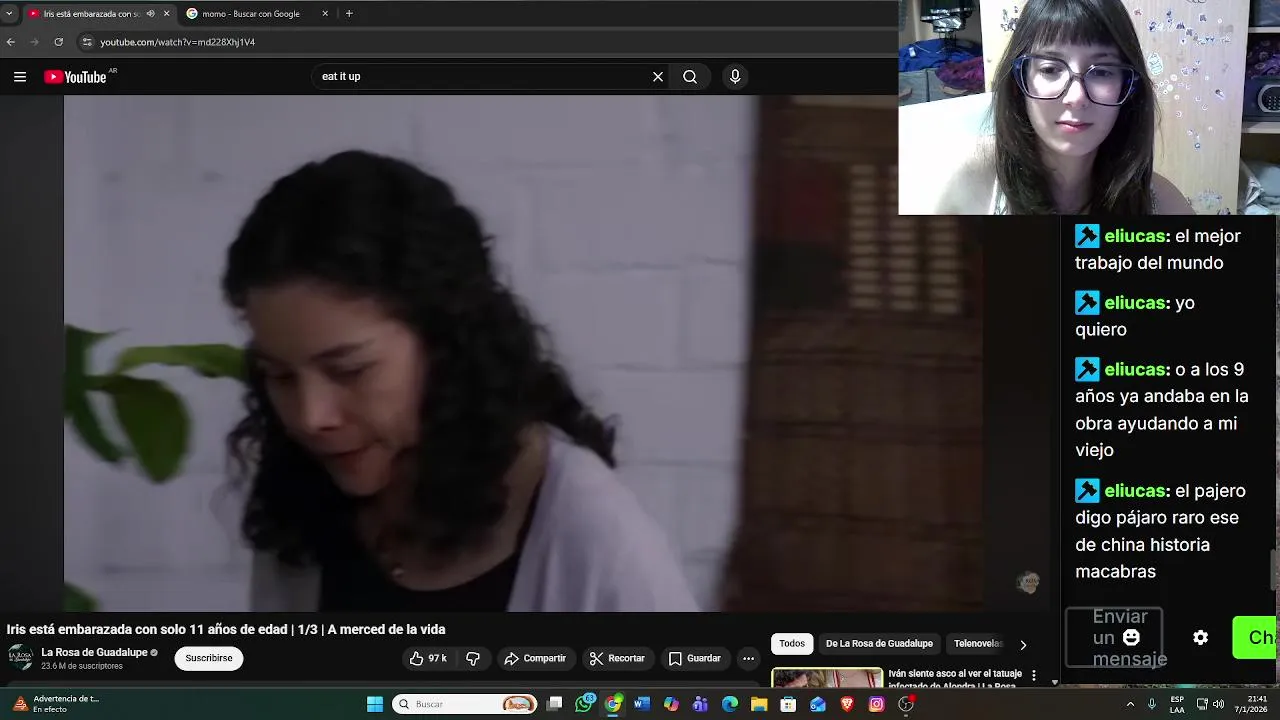Open Microsoft Word from taskbar
The width and height of the screenshot is (1280, 720).
point(642,704)
